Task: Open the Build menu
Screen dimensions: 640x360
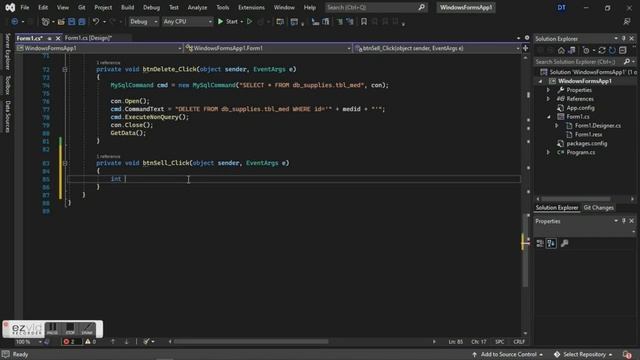Action: point(127,7)
